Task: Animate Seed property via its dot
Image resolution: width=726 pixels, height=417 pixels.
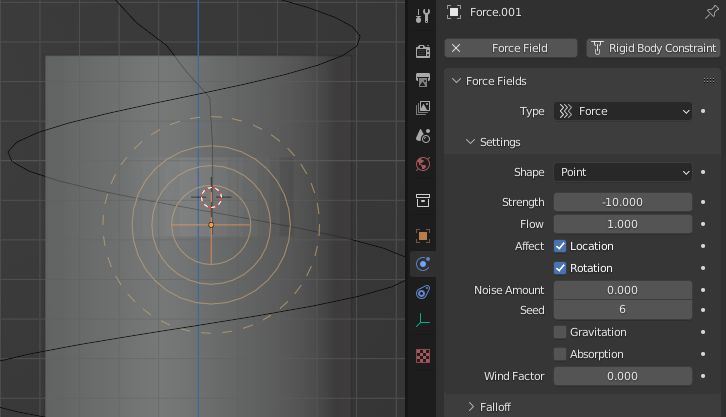Action: coord(703,310)
